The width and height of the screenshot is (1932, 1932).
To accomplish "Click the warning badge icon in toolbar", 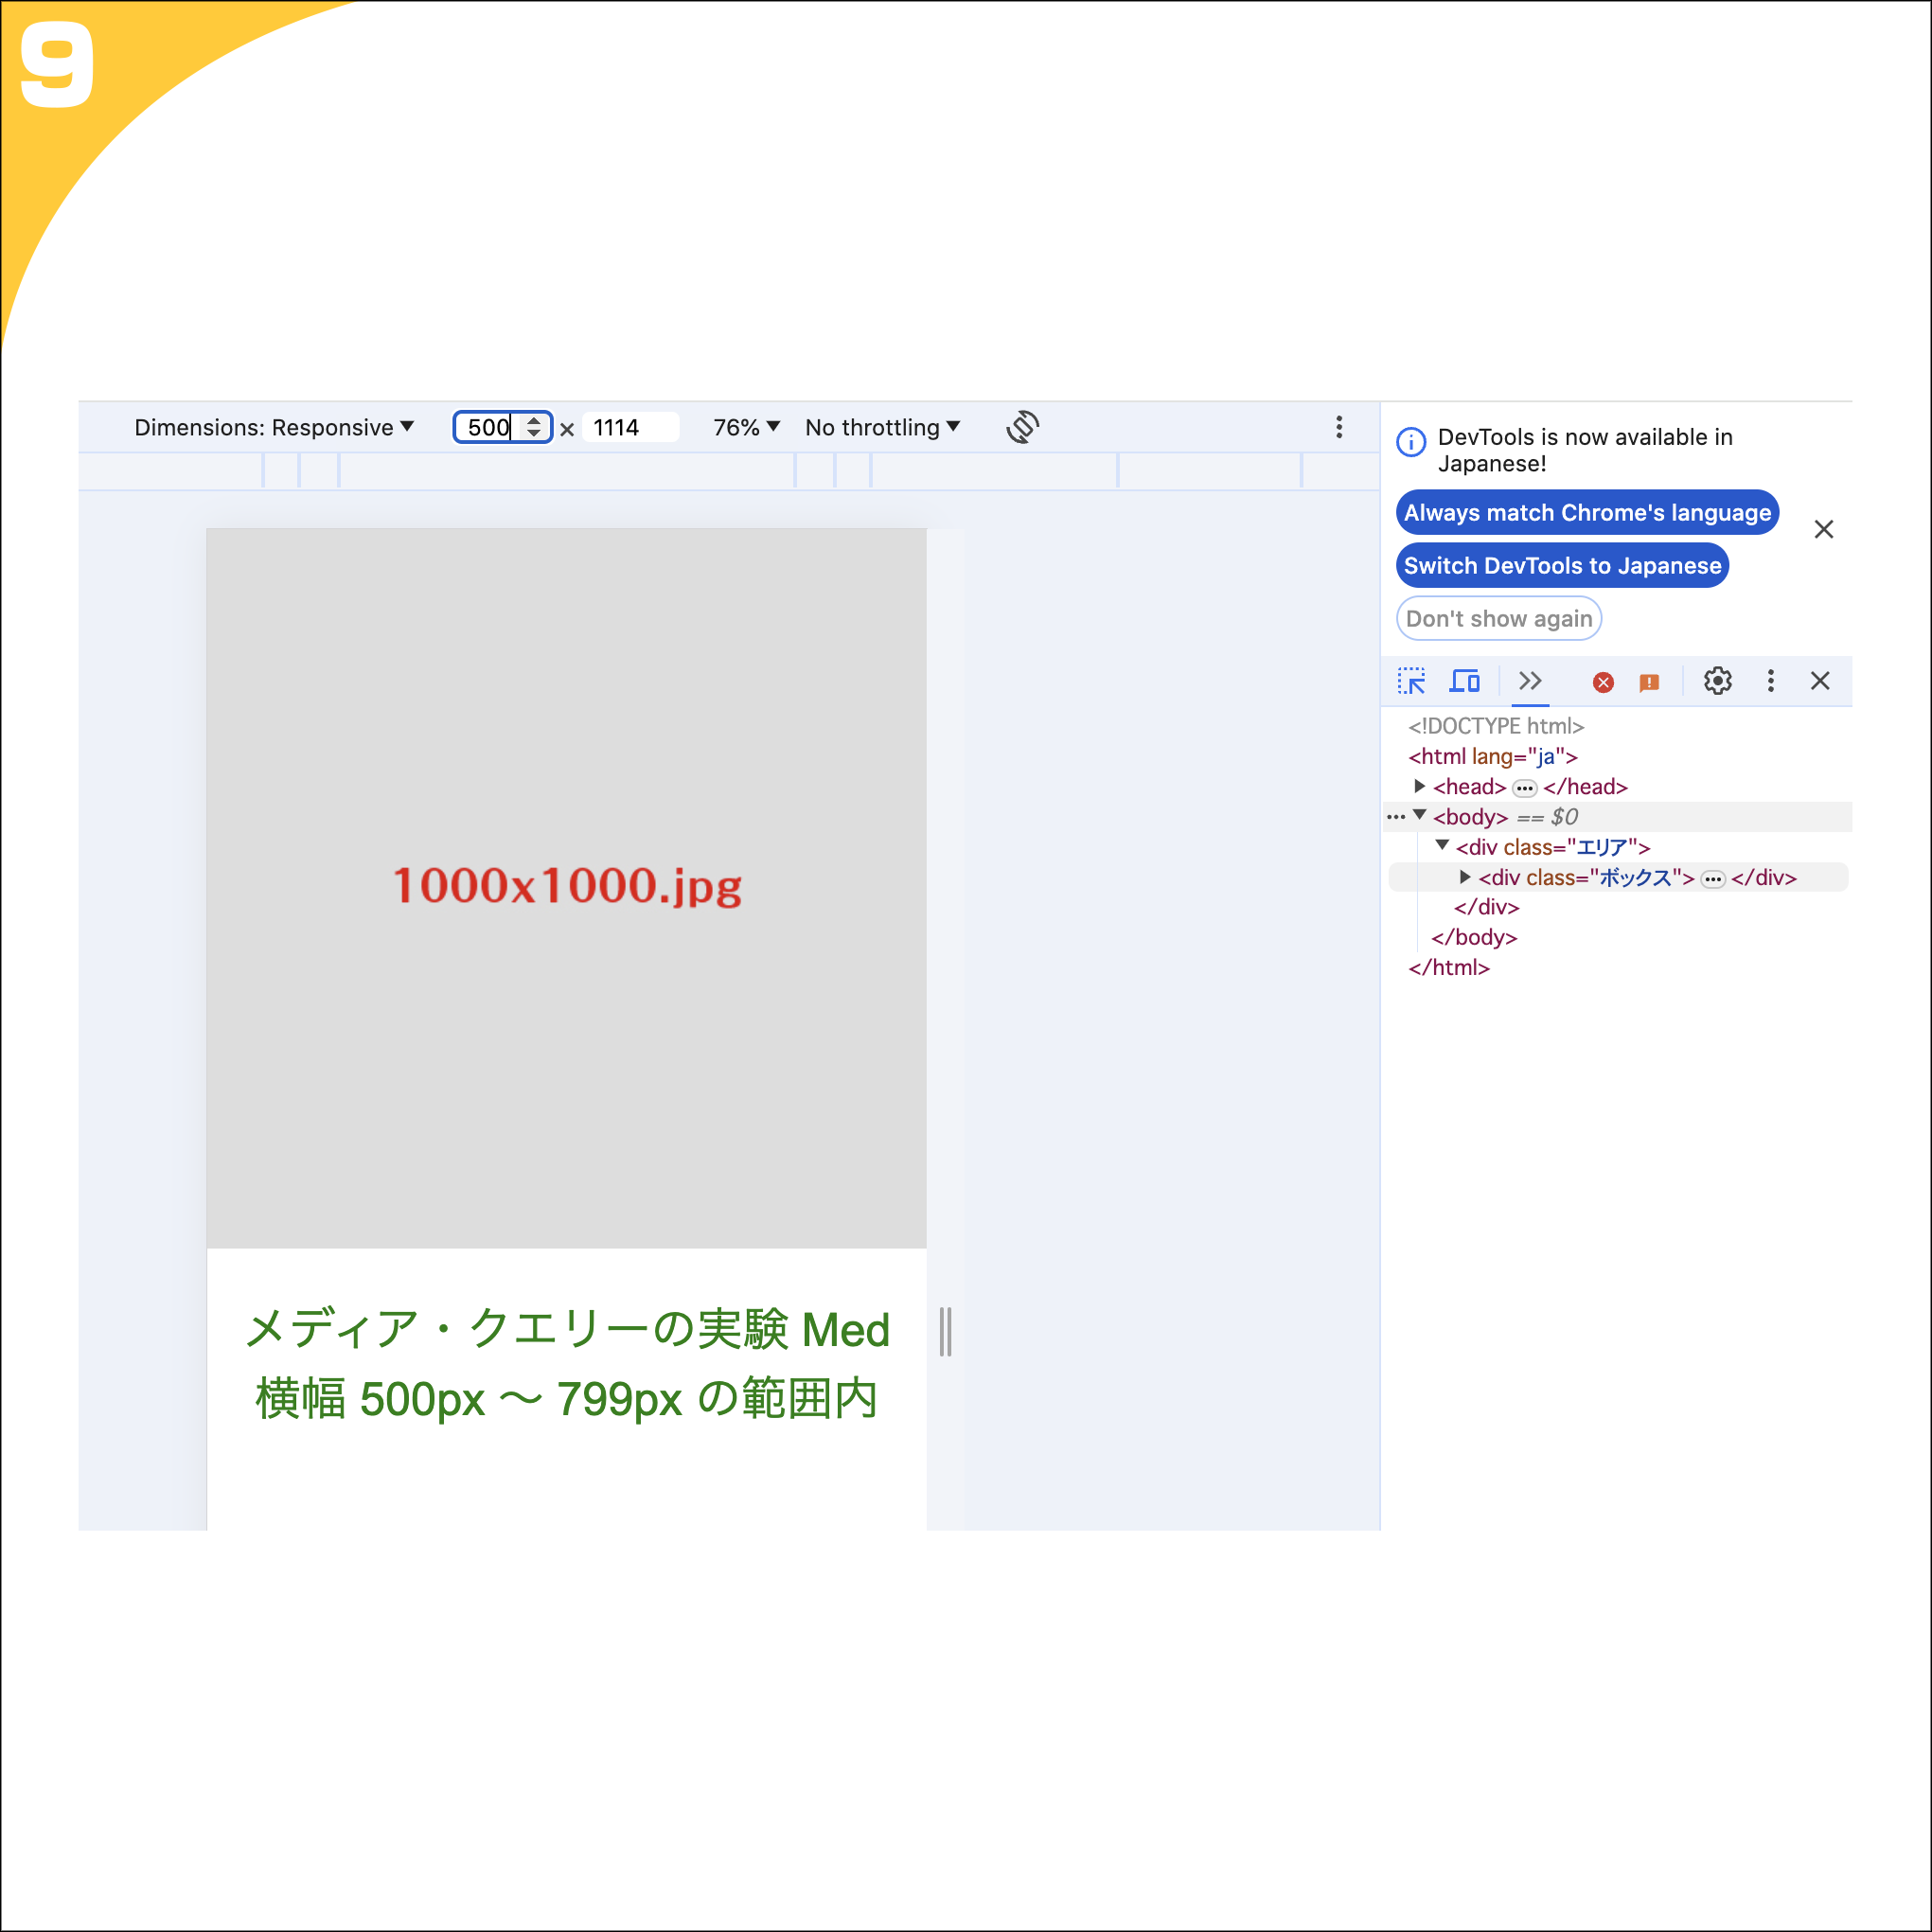I will coord(1647,682).
